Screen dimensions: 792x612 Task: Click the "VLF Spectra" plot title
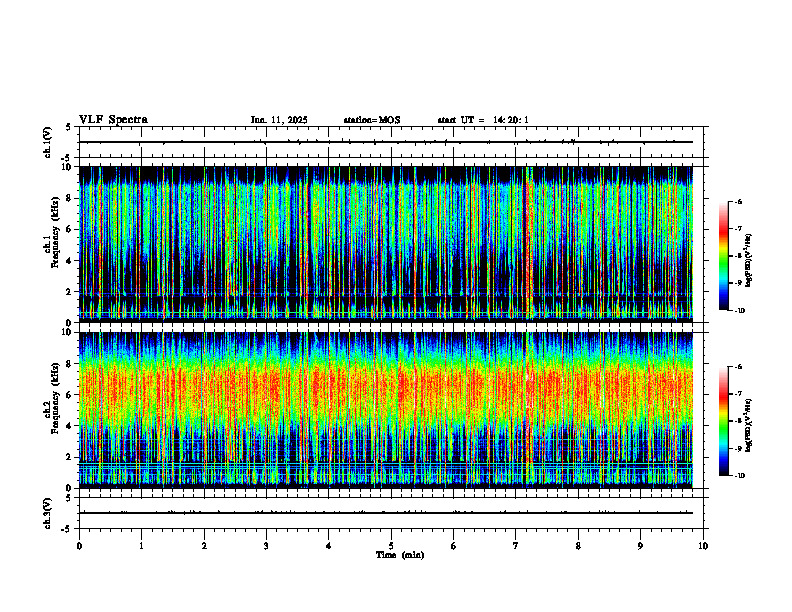(113, 120)
